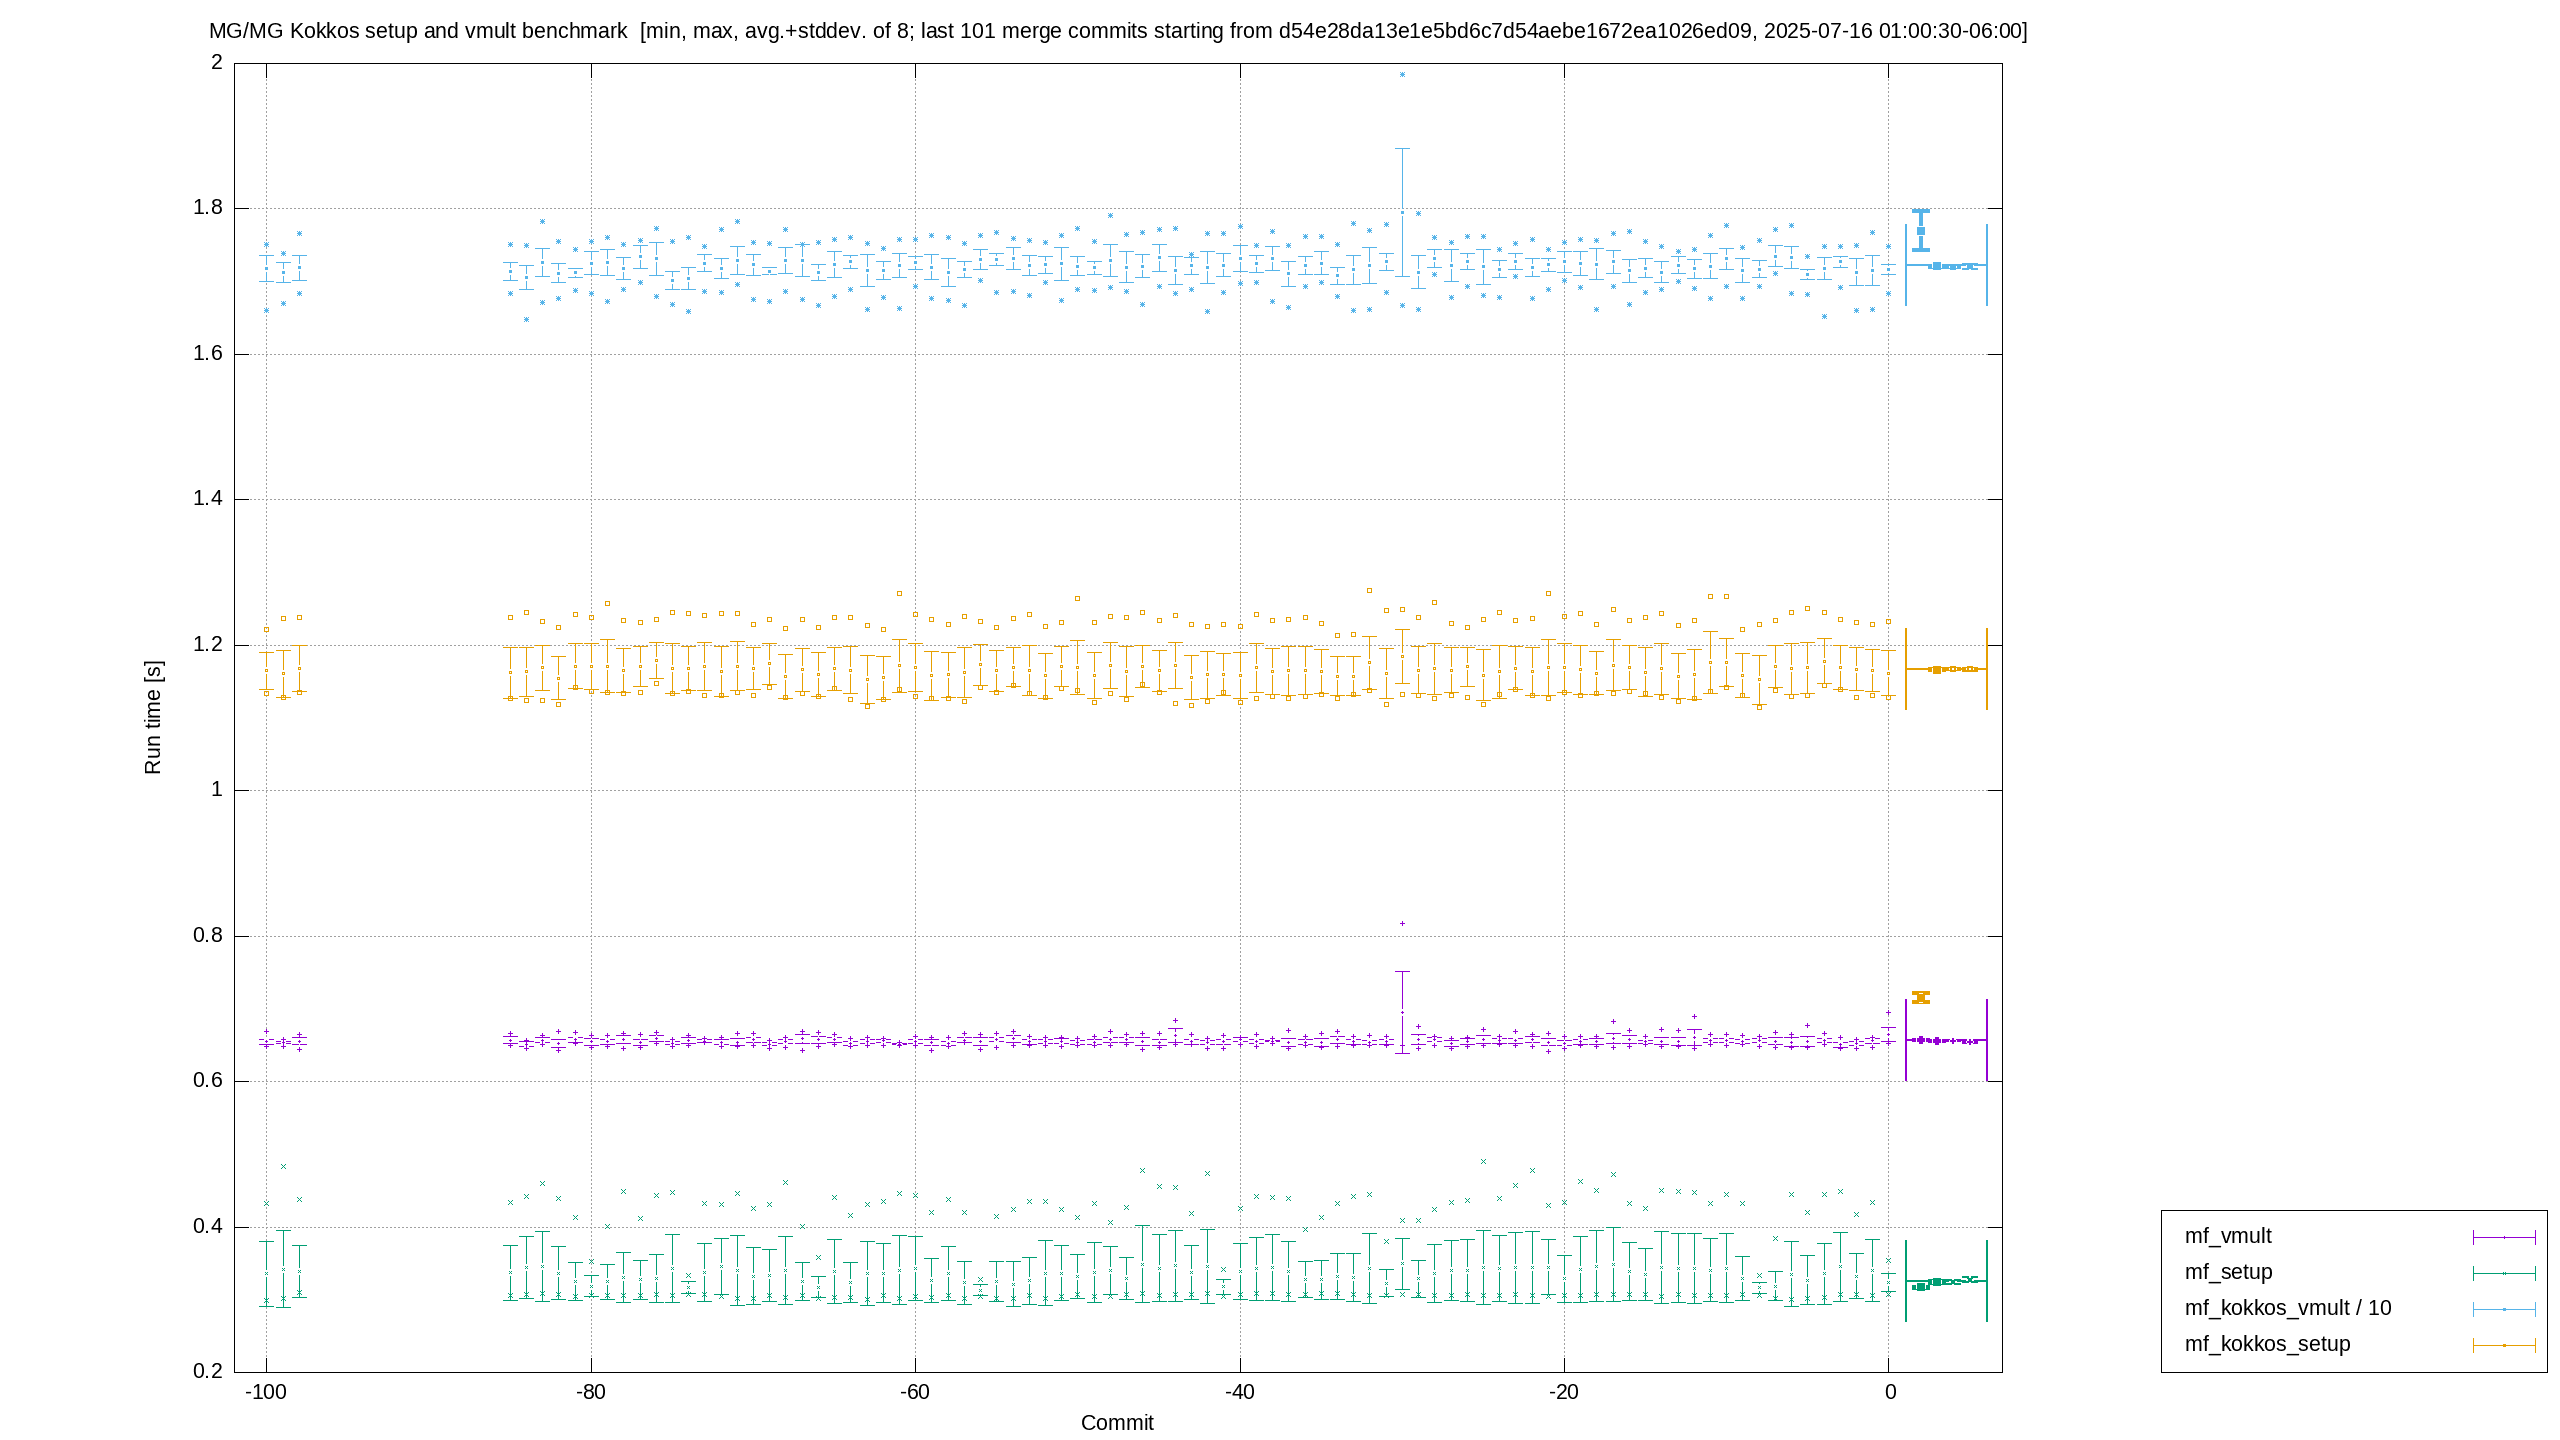Select the mf_kokkos_setup legend label
The width and height of the screenshot is (2560, 1440).
2267,1344
